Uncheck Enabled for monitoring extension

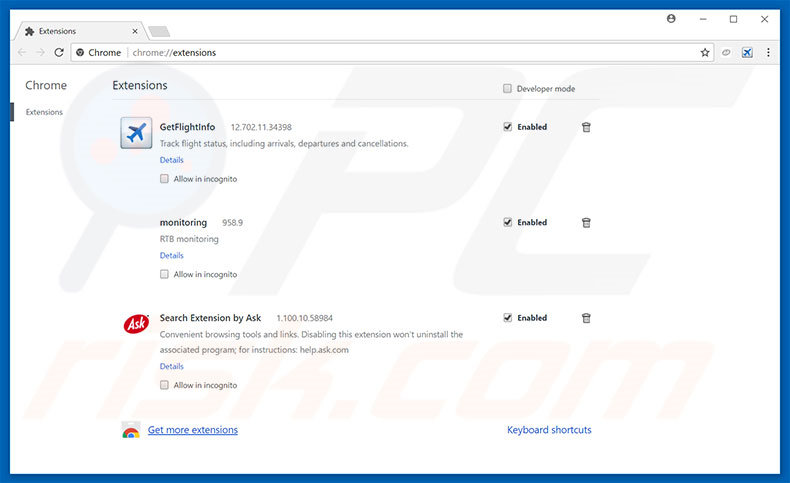[507, 222]
